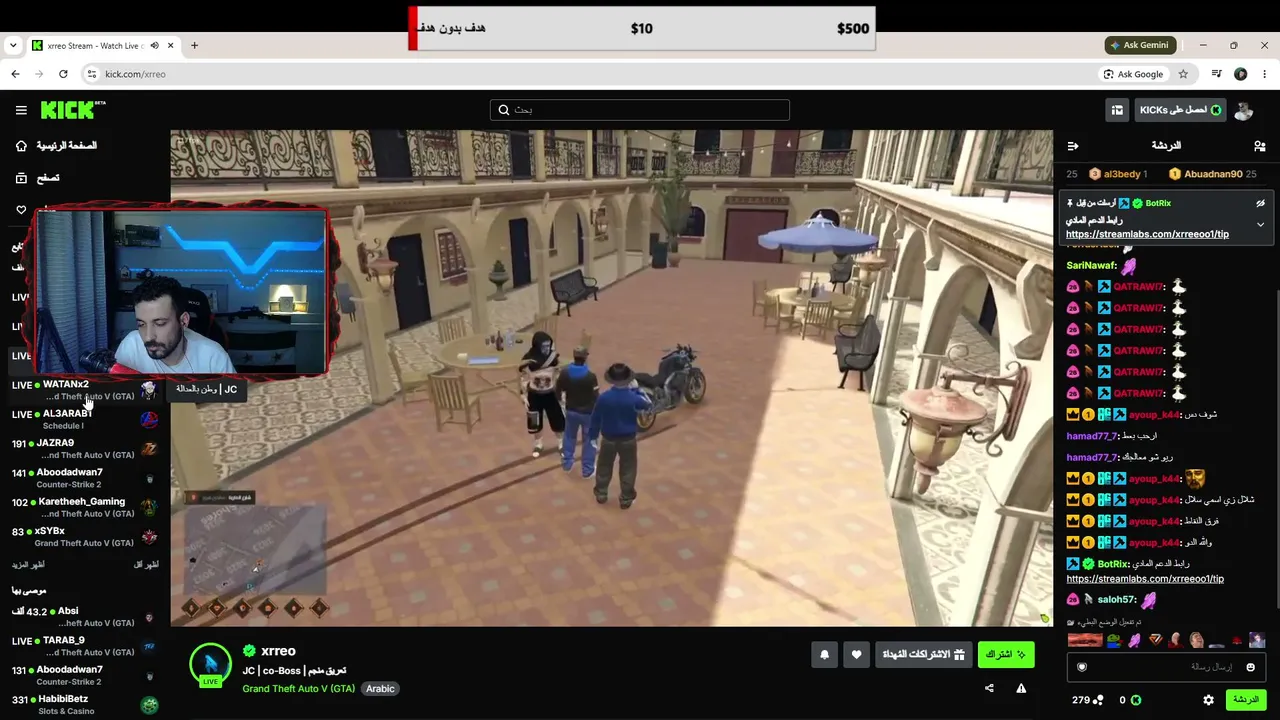1280x720 pixels.
Task: Click Ask Gemini button
Action: pos(1138,45)
